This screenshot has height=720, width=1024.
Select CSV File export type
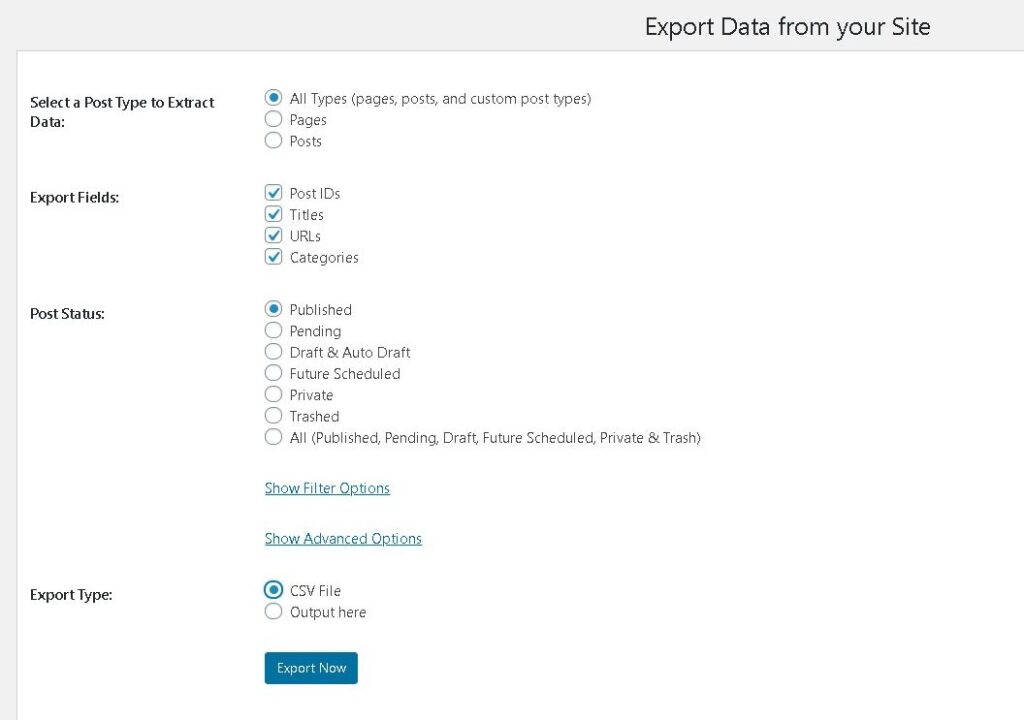pyautogui.click(x=273, y=590)
